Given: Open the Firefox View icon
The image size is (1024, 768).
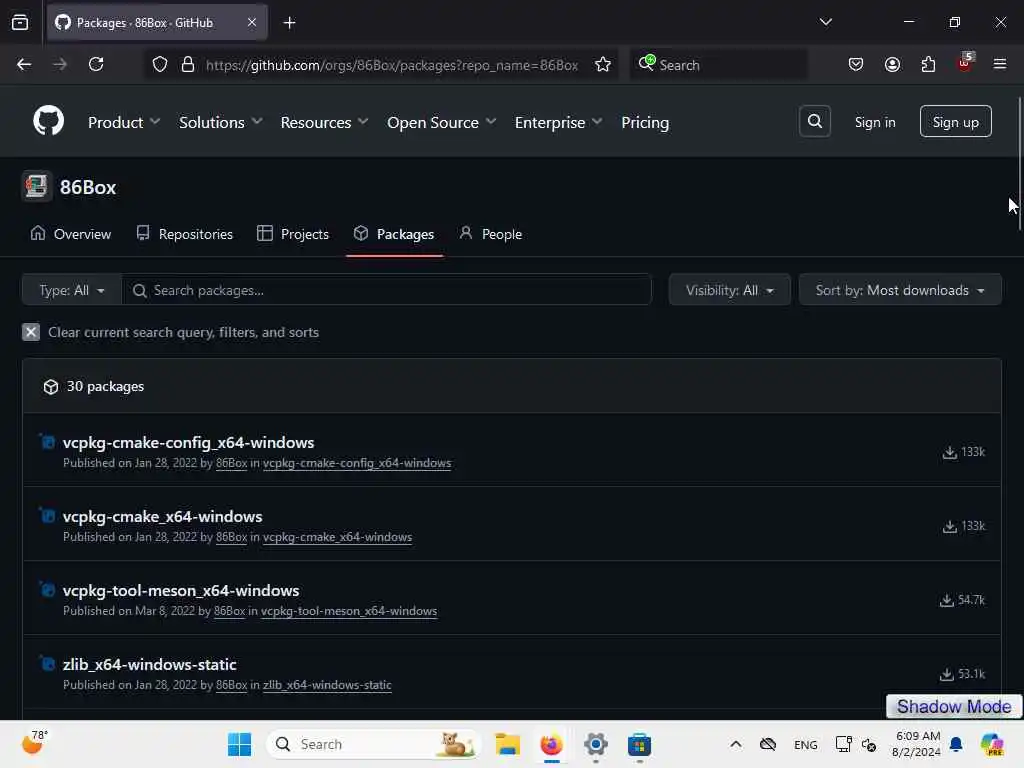Looking at the screenshot, I should click(x=20, y=23).
